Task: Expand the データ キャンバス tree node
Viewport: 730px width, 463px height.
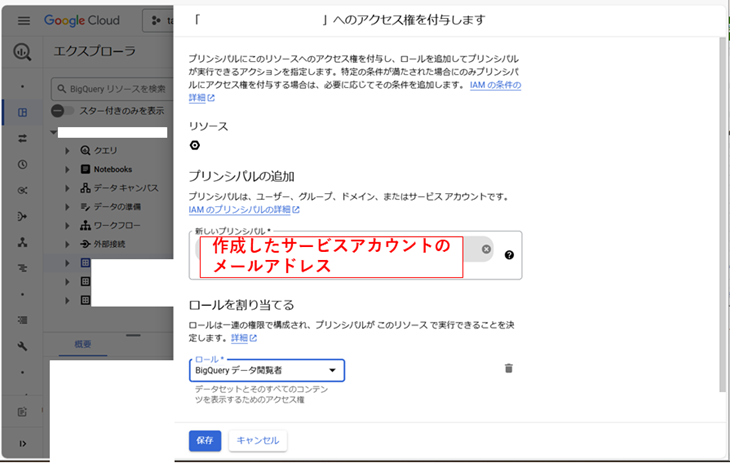Action: coord(68,188)
